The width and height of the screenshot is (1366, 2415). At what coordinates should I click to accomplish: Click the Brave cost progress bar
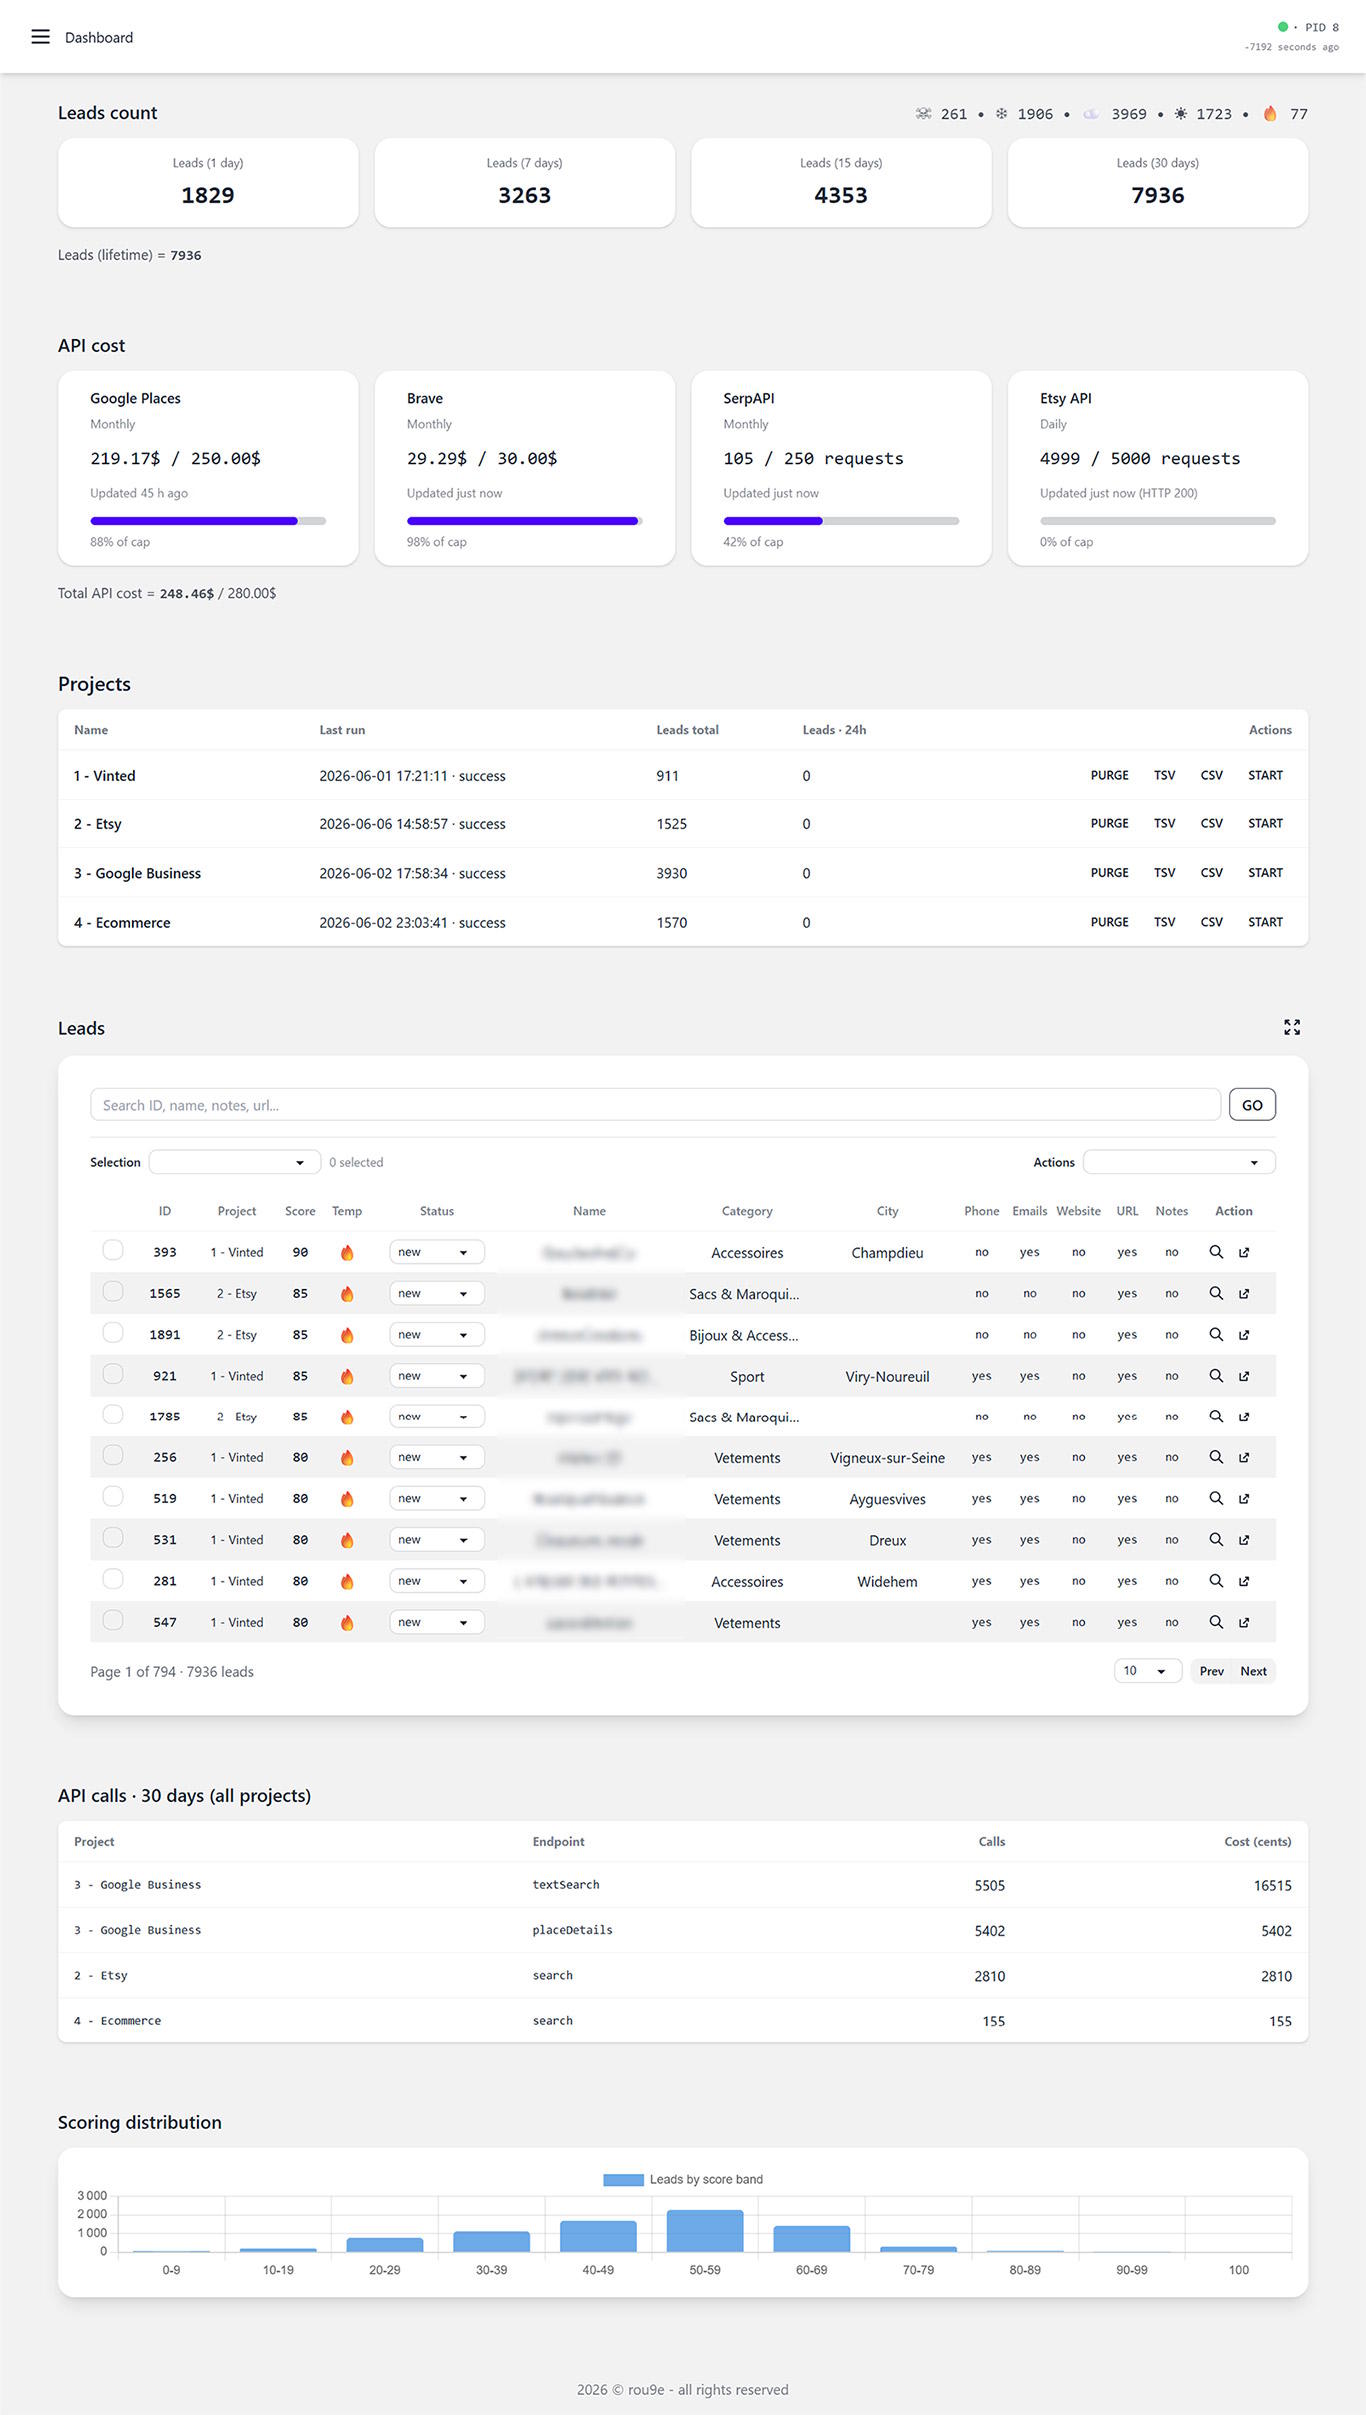[x=524, y=521]
